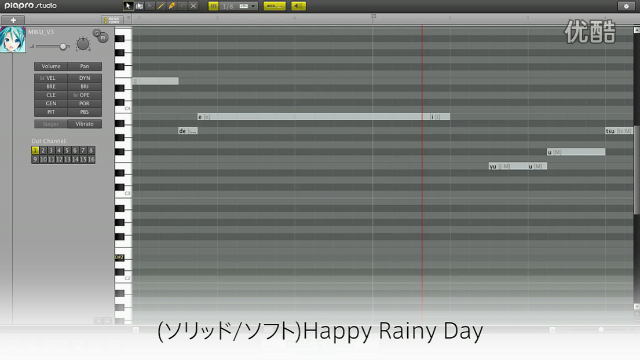Viewport: 640px width, 360px height.
Task: Select output channel 2
Action: click(43, 151)
